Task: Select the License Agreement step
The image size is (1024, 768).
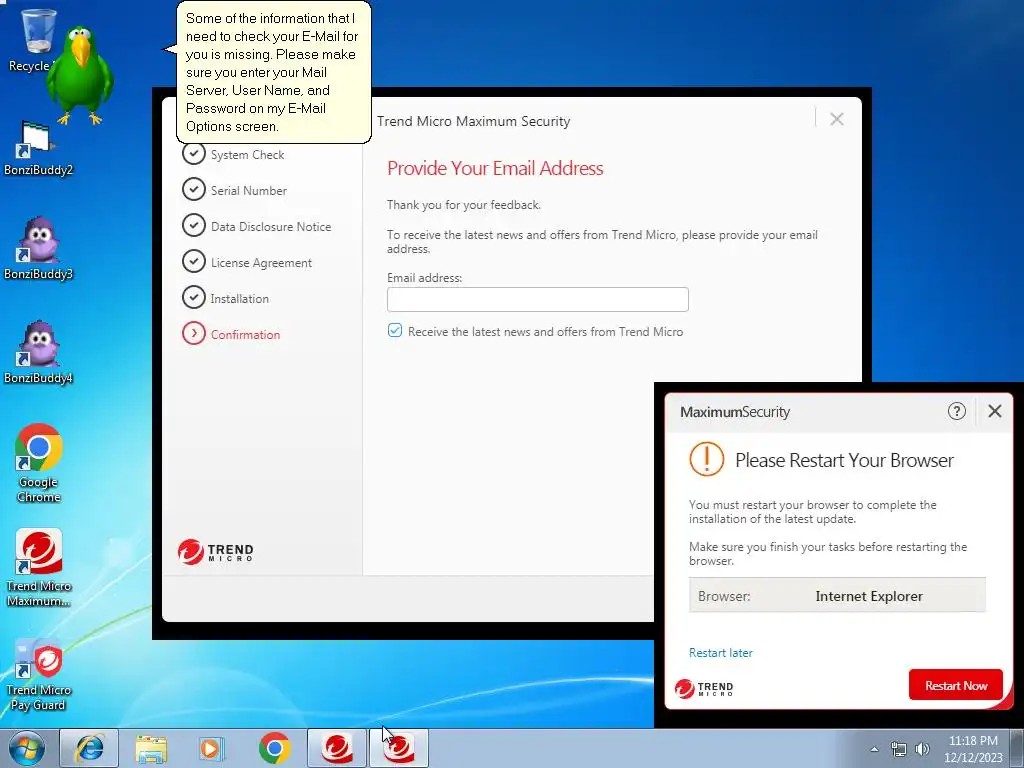Action: 247,262
